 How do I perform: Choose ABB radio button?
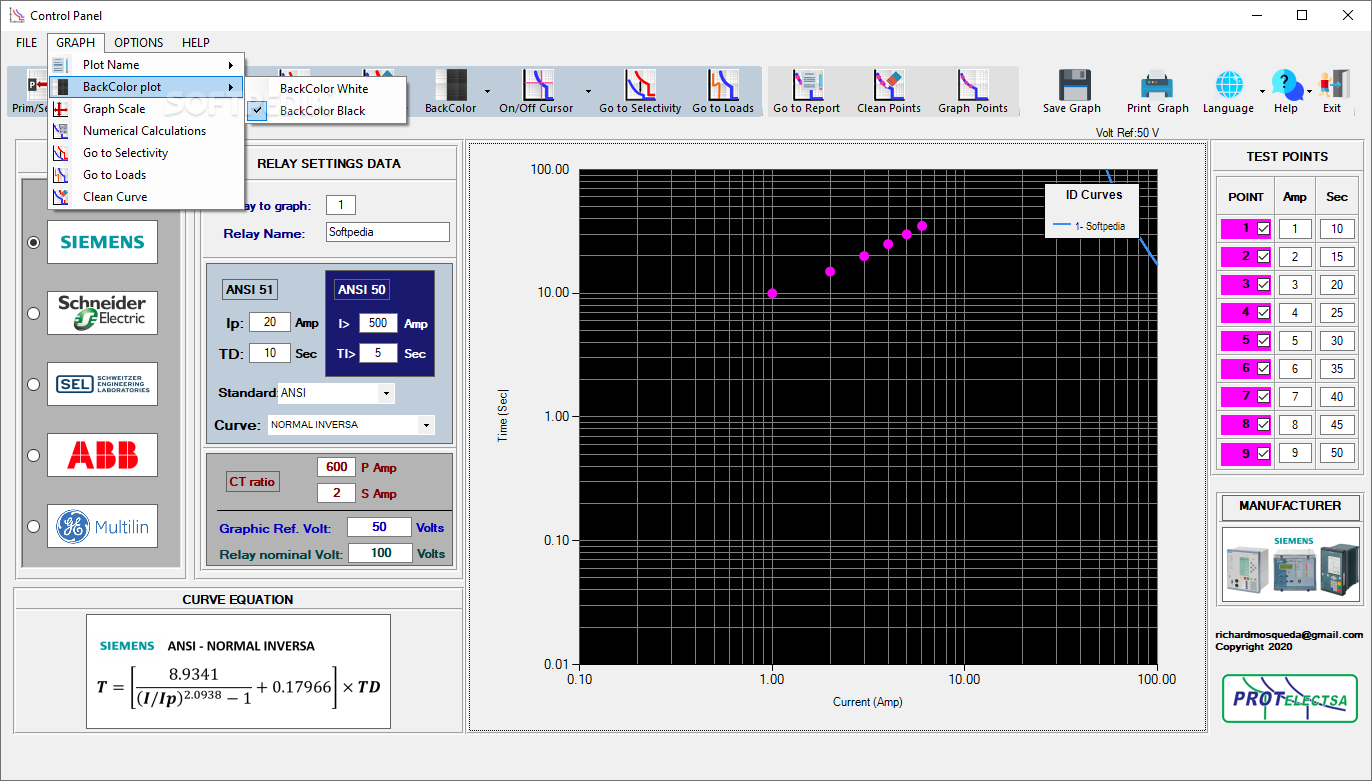click(33, 455)
